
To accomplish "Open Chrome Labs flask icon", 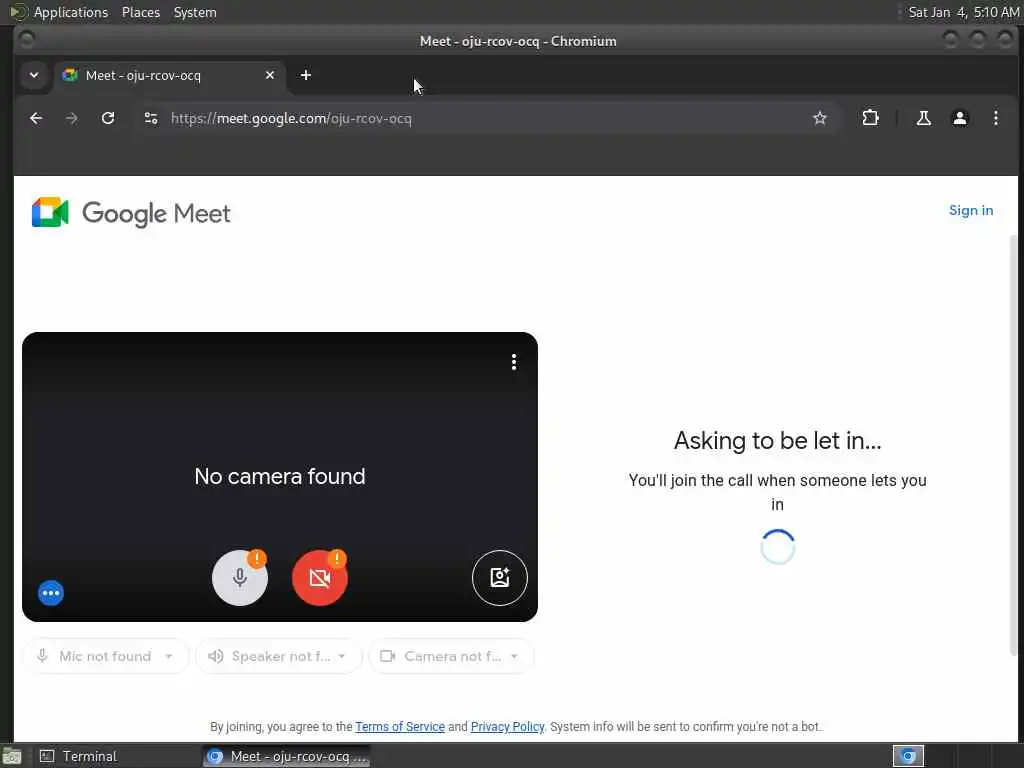I will [x=923, y=118].
